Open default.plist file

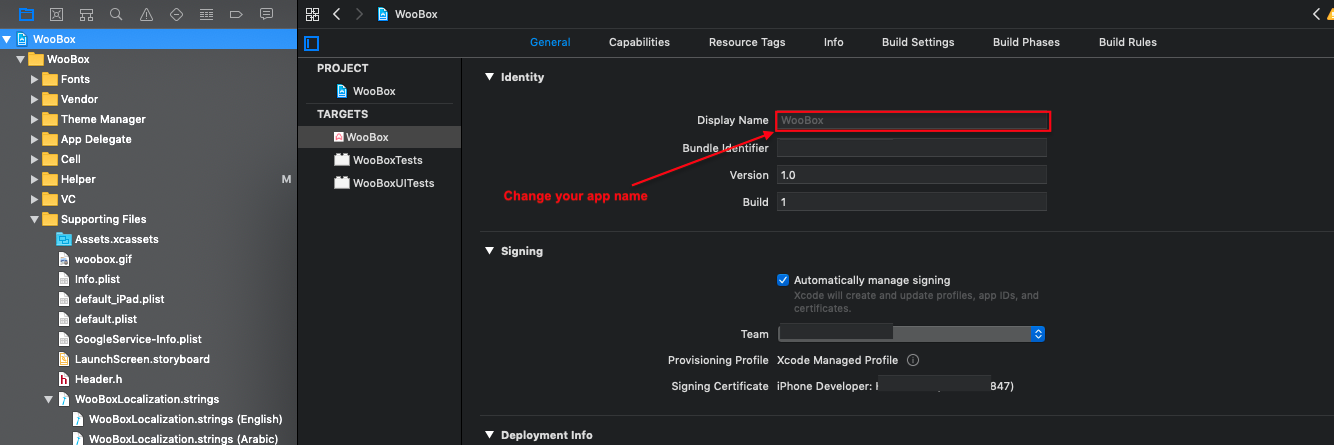click(106, 319)
